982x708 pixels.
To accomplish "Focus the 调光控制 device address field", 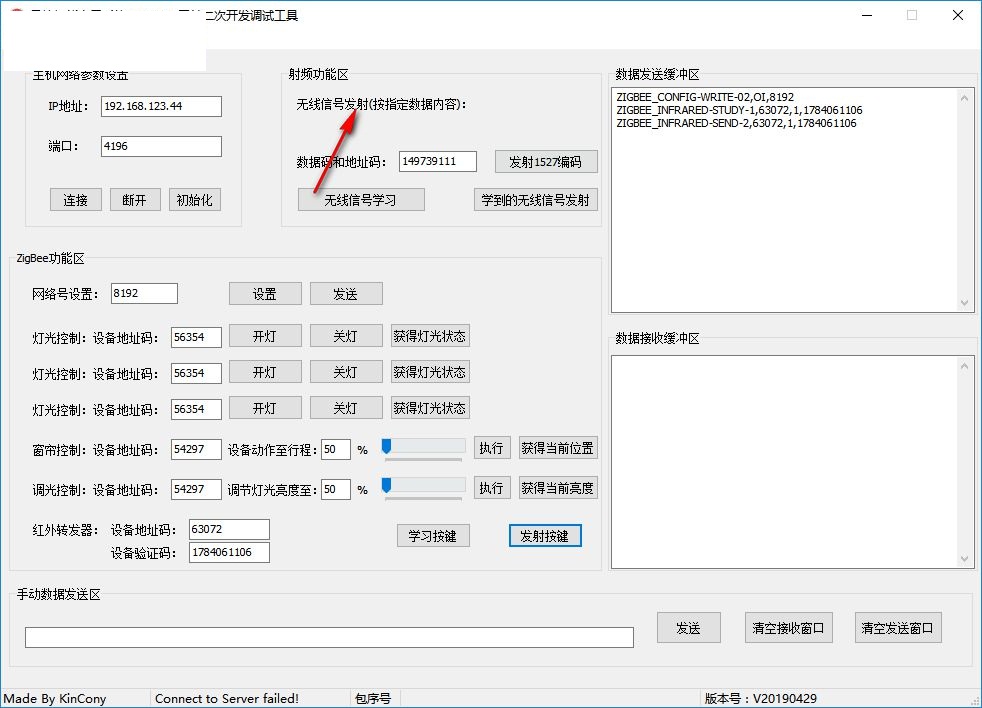I will click(196, 489).
